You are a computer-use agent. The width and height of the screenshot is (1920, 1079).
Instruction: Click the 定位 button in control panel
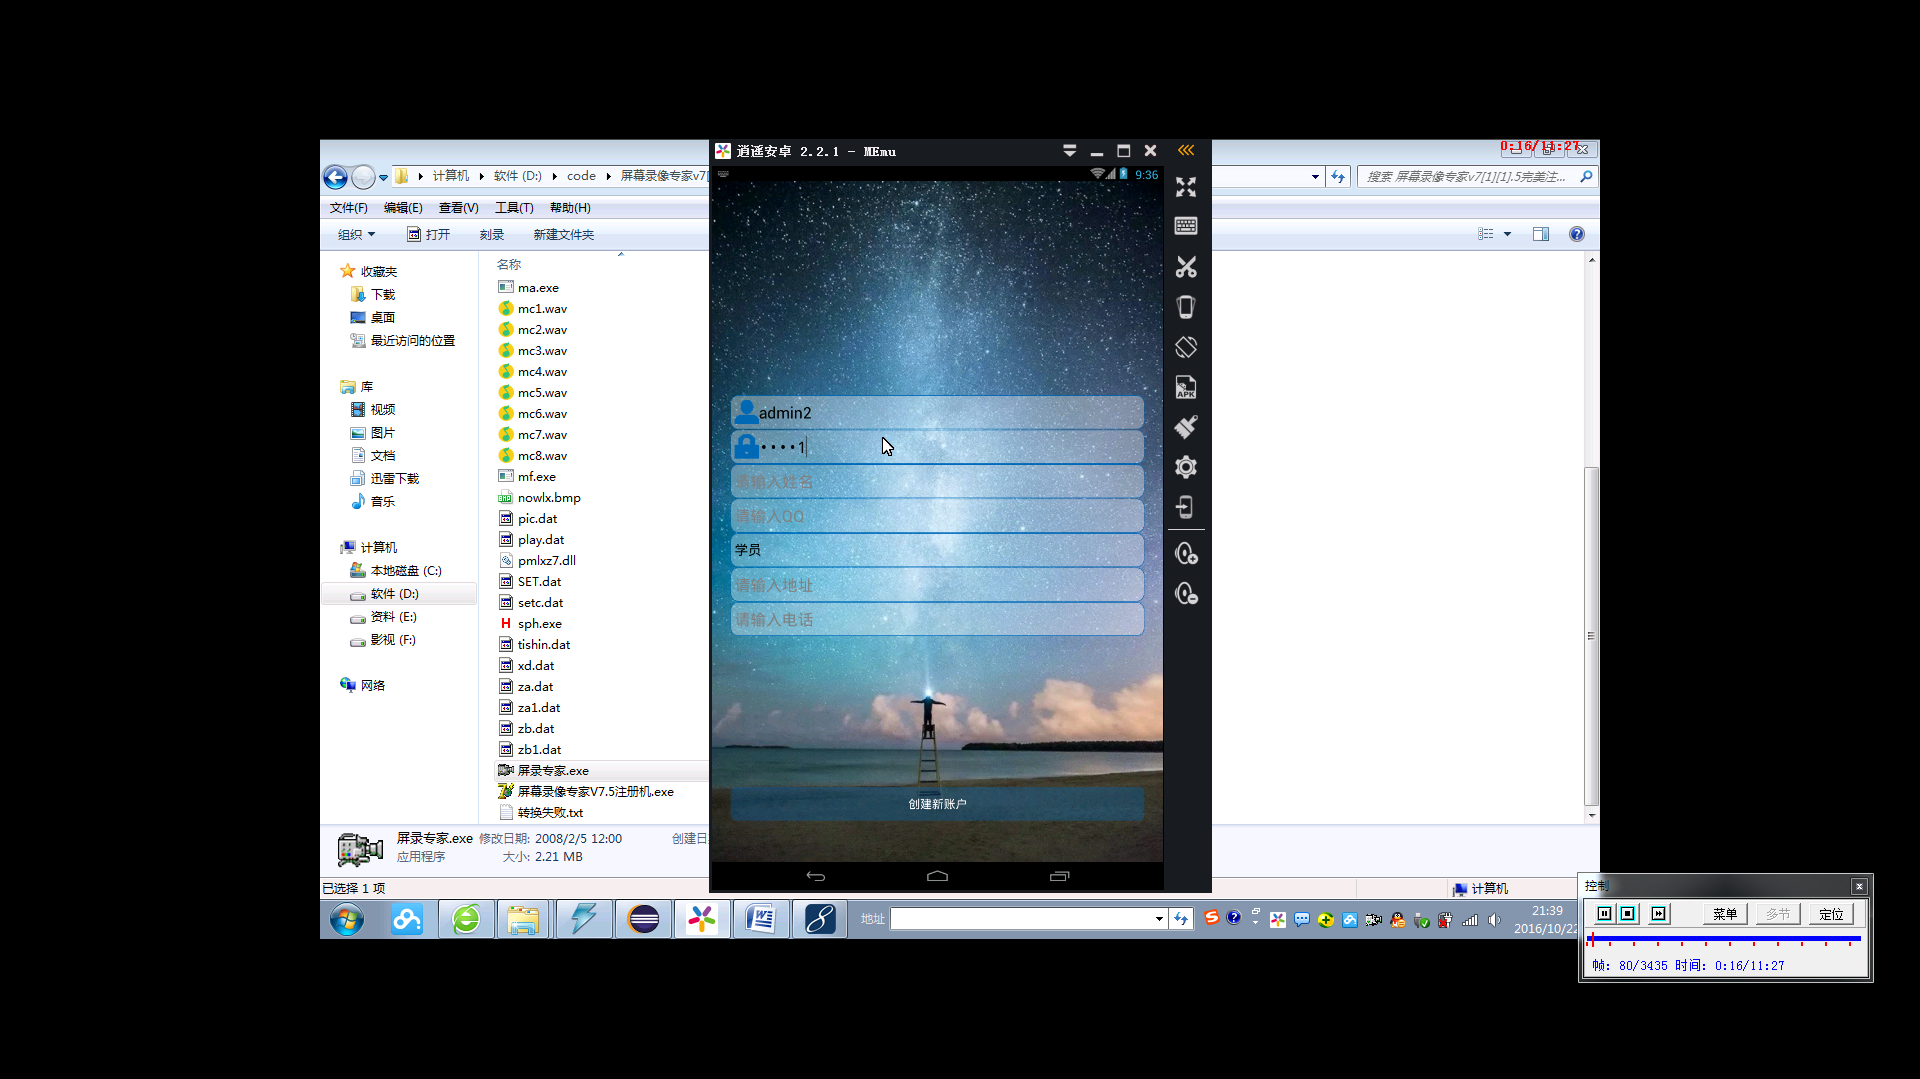[x=1831, y=914]
